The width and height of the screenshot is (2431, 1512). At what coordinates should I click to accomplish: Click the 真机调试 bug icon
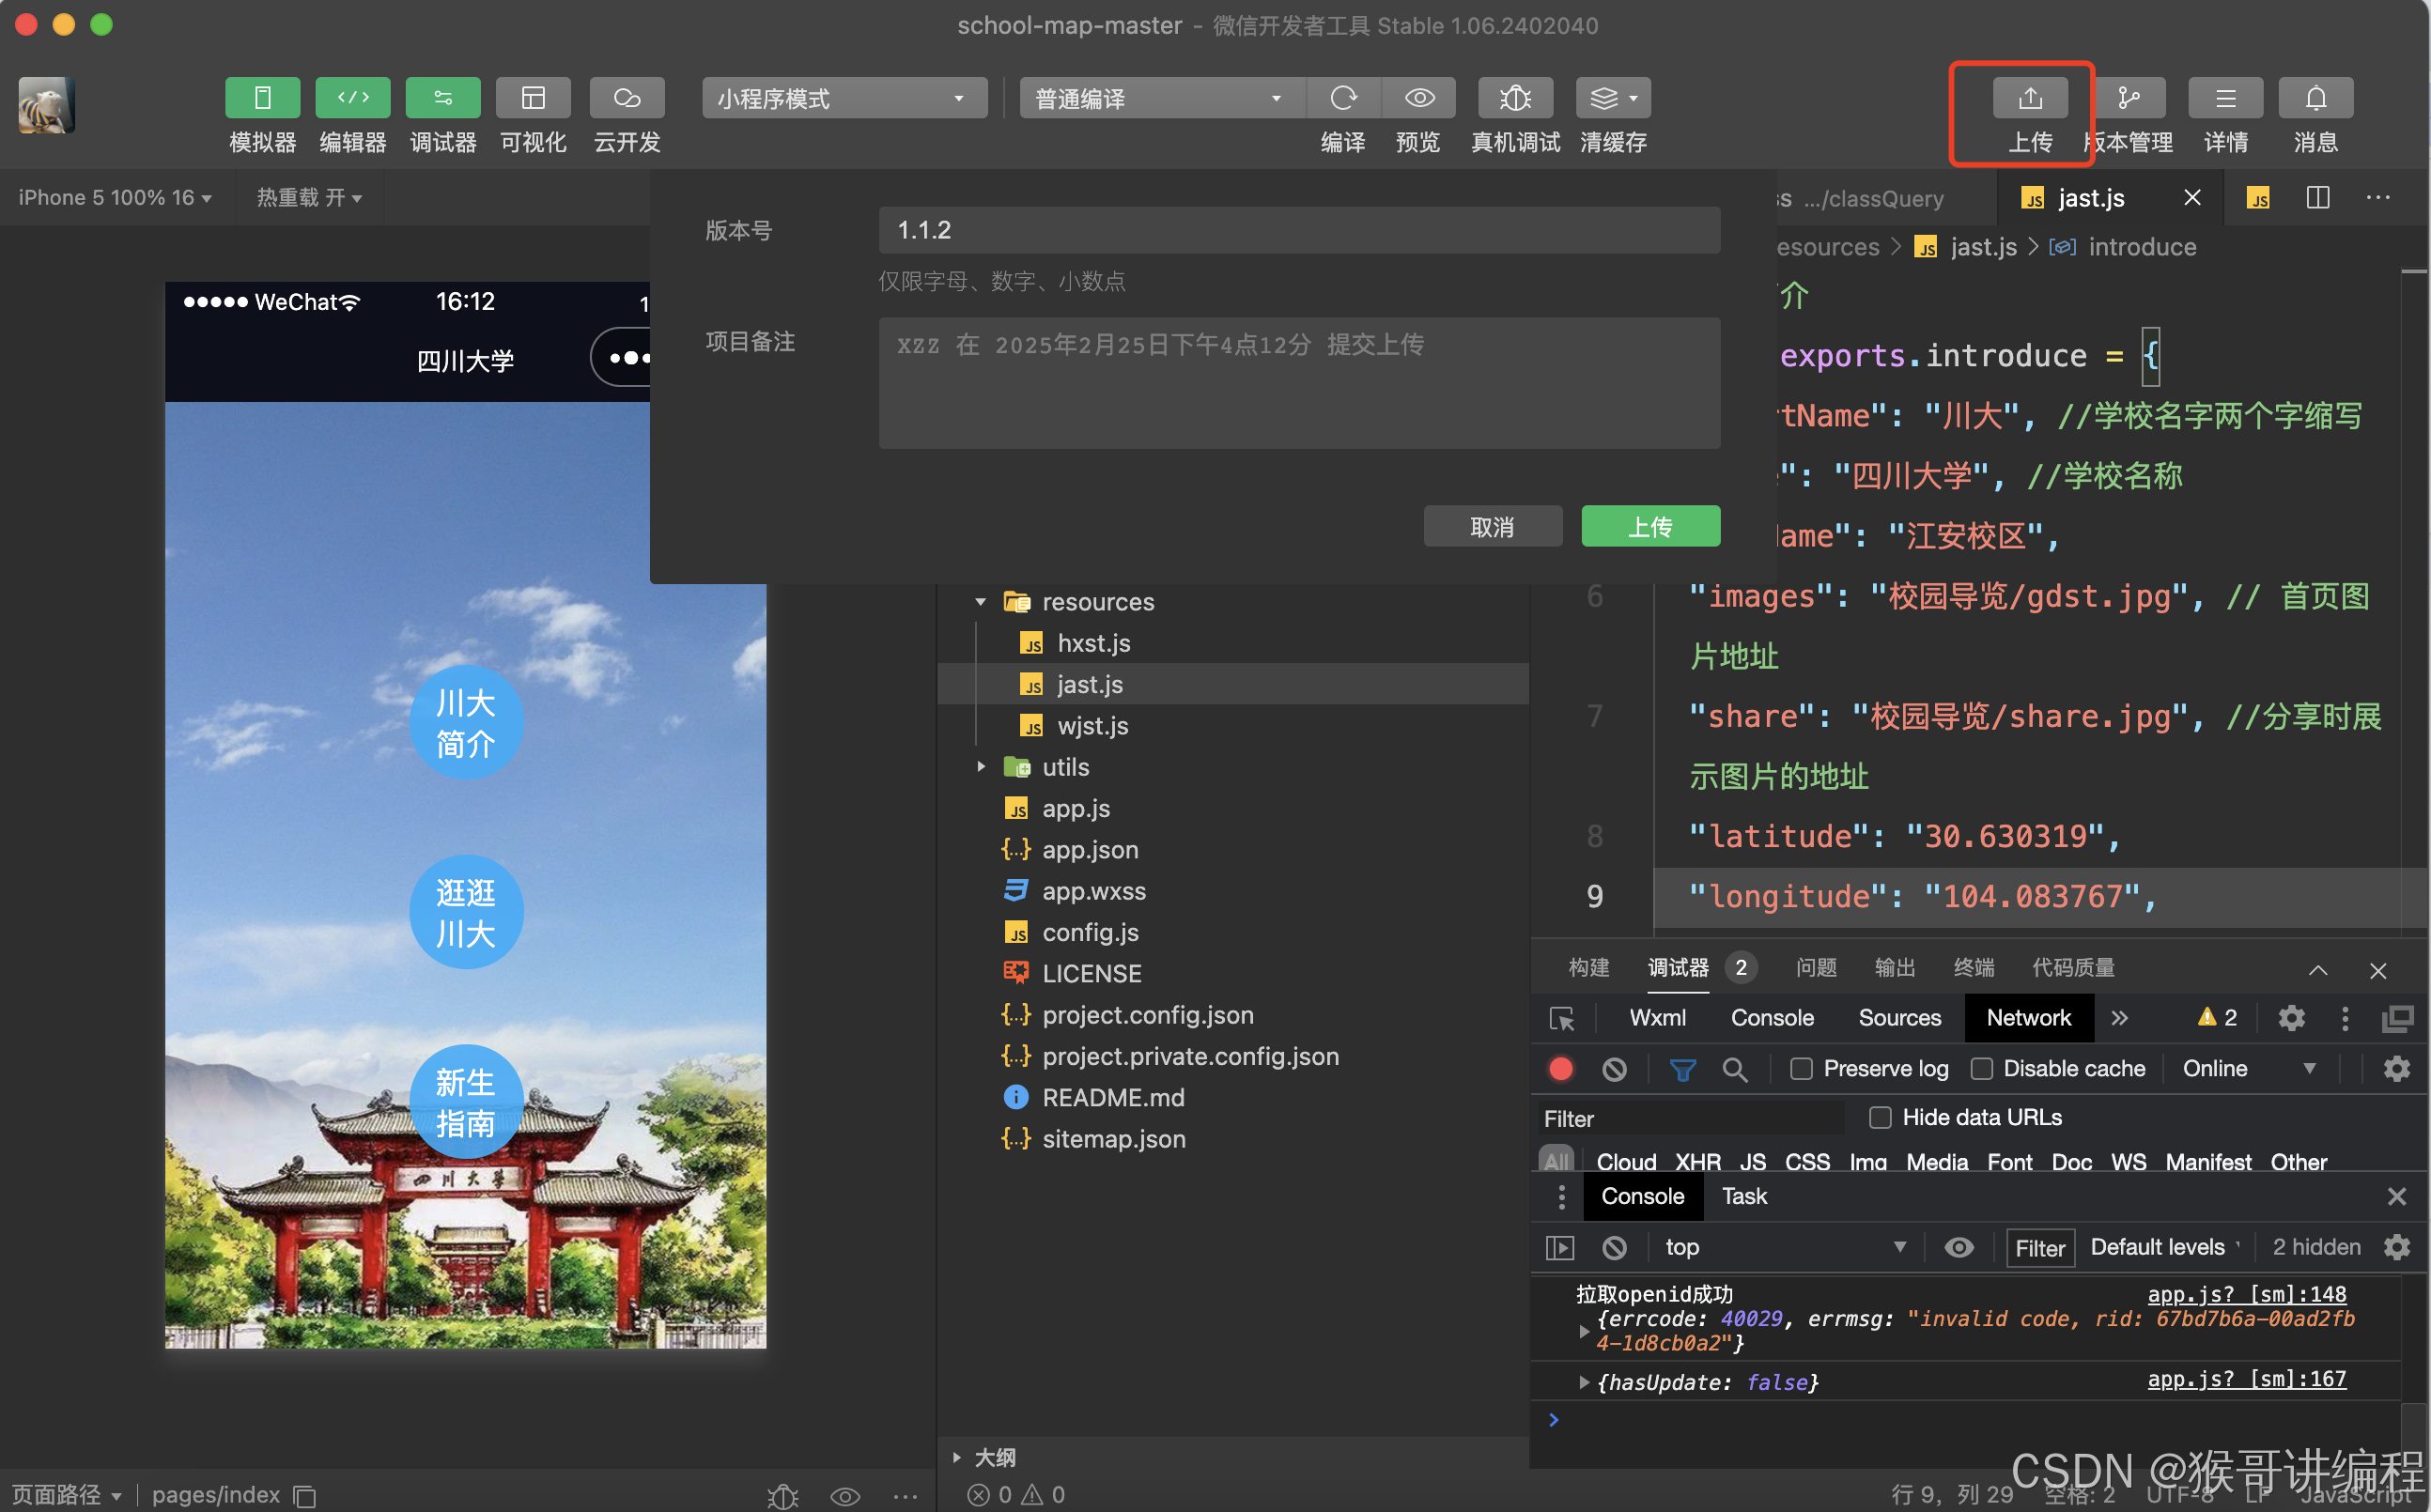point(1514,98)
